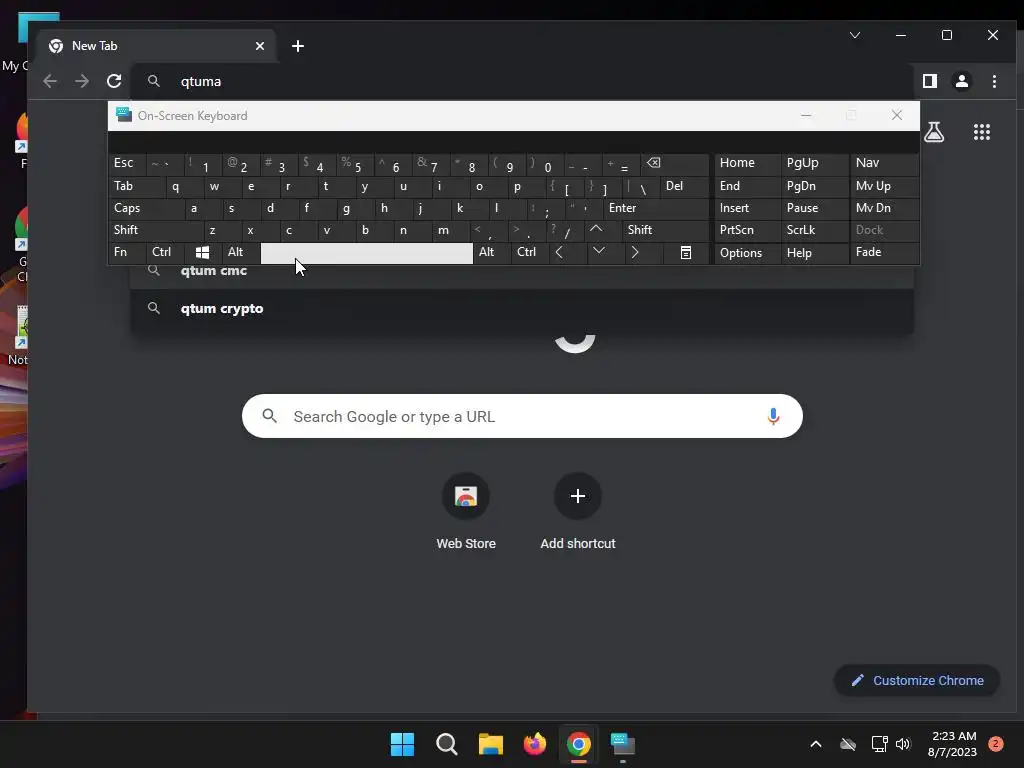Open Chrome's three-dot menu
This screenshot has width=1024, height=768.
click(x=994, y=81)
